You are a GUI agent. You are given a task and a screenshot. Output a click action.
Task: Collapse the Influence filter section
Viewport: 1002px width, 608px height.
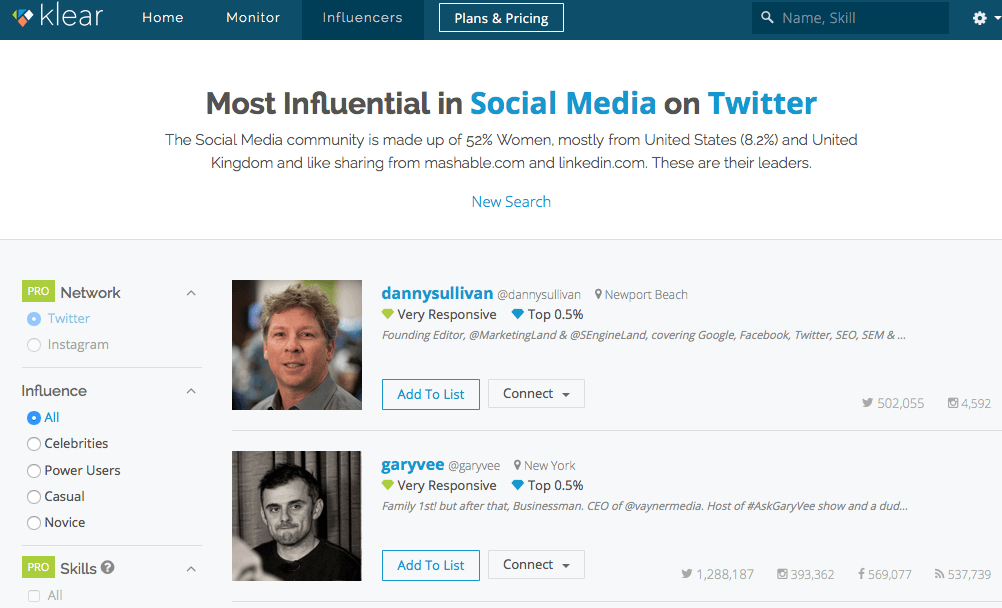click(191, 391)
